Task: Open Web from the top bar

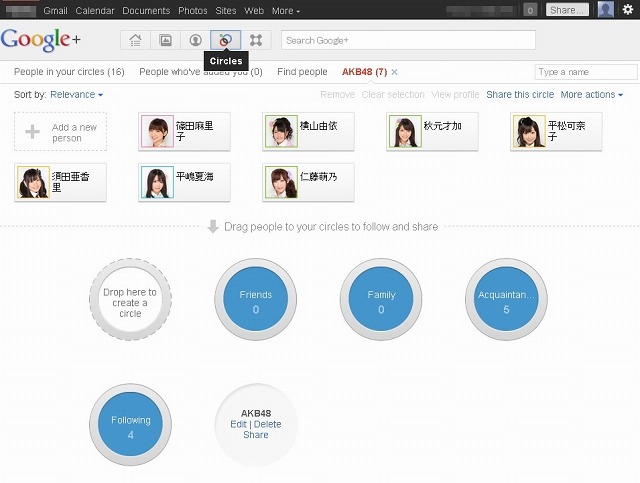Action: coord(253,11)
